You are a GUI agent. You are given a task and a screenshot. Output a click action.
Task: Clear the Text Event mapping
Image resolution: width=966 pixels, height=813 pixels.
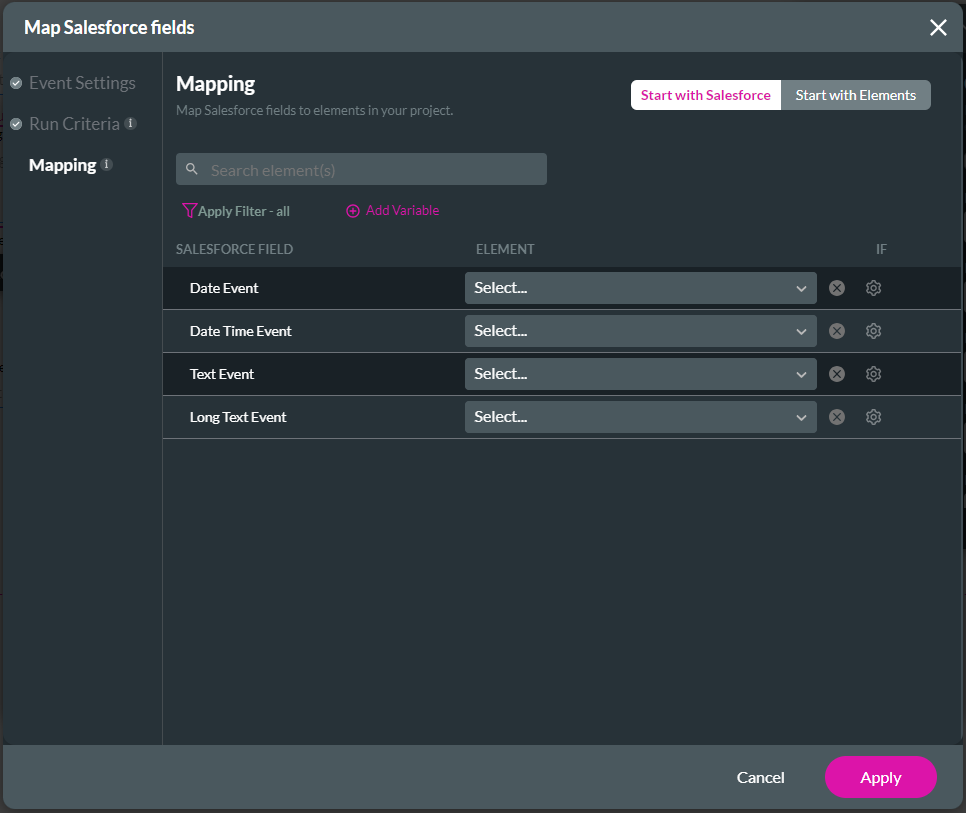(x=837, y=374)
